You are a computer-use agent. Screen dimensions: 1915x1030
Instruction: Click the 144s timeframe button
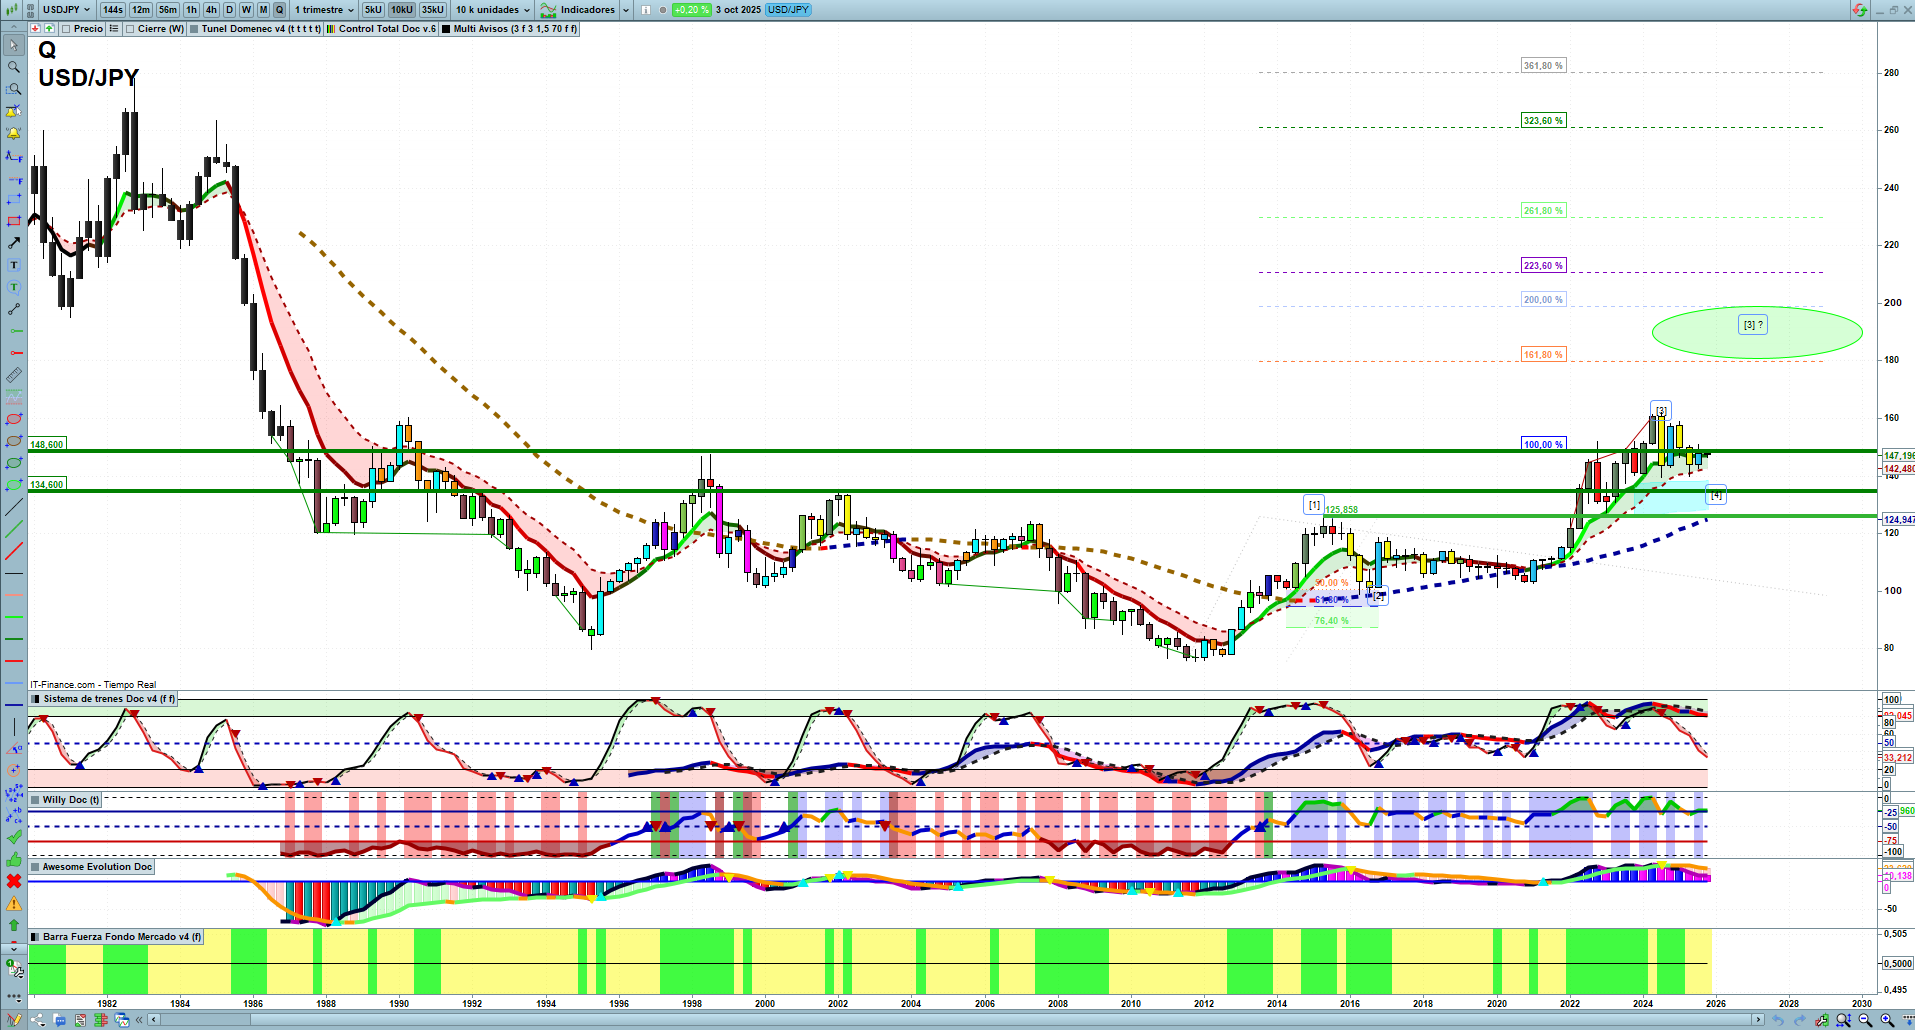[113, 10]
